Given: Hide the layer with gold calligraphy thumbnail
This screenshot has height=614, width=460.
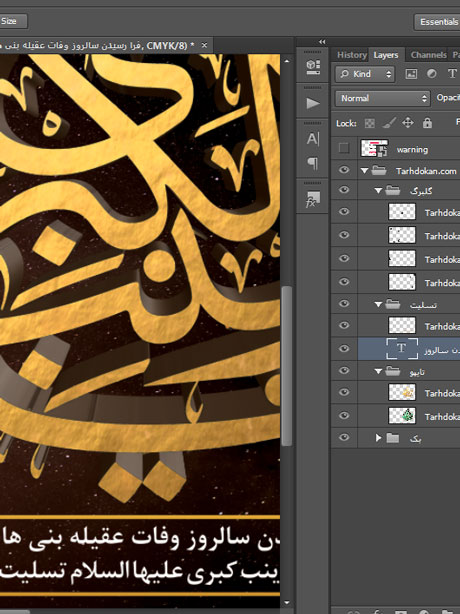Looking at the screenshot, I should pos(344,392).
